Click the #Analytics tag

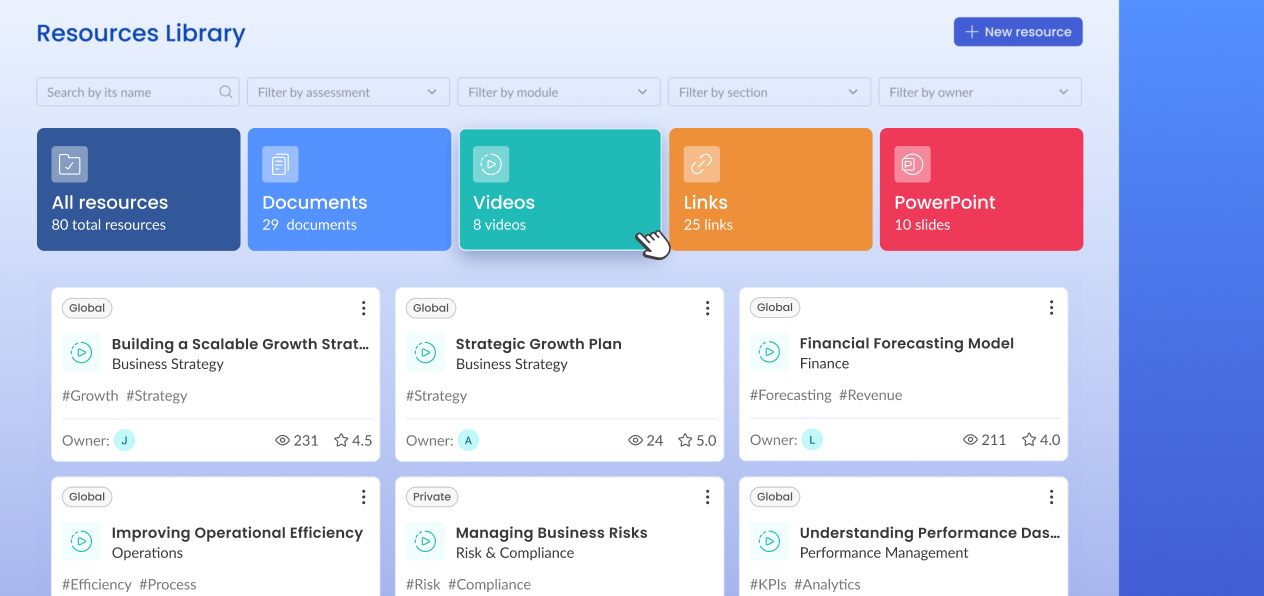tap(827, 585)
